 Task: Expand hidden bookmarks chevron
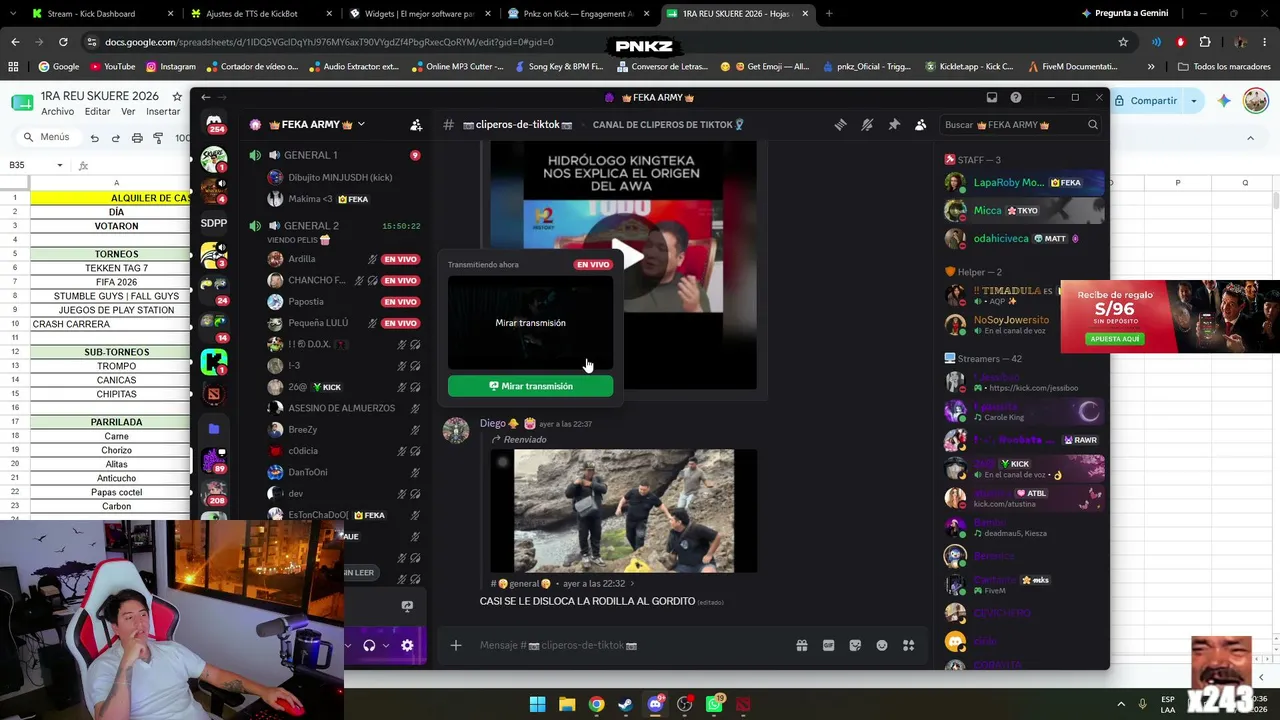pyautogui.click(x=1151, y=67)
